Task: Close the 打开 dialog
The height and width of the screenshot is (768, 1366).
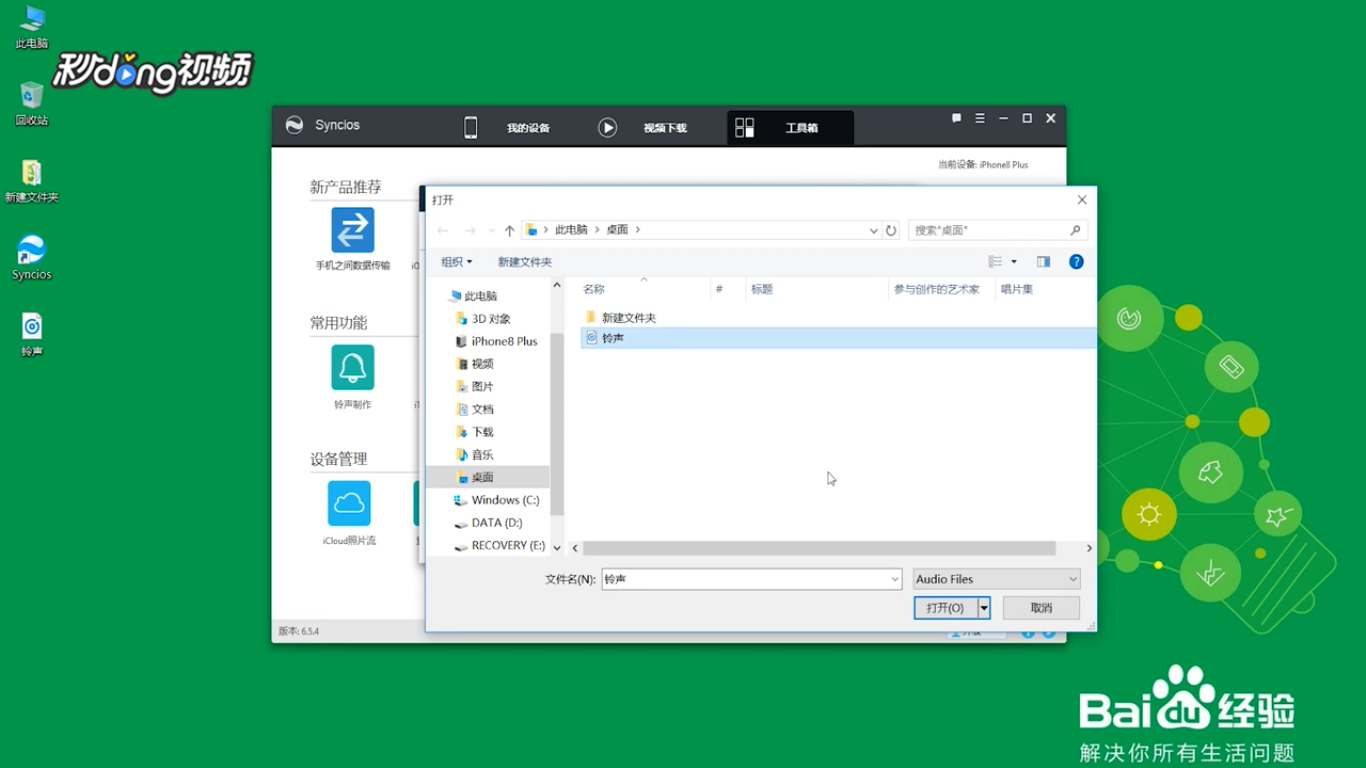Action: click(1081, 200)
